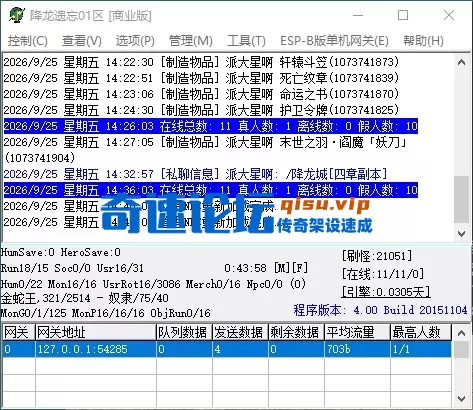Click the 剩余数据 column header
The height and width of the screenshot is (410, 473).
click(x=296, y=332)
